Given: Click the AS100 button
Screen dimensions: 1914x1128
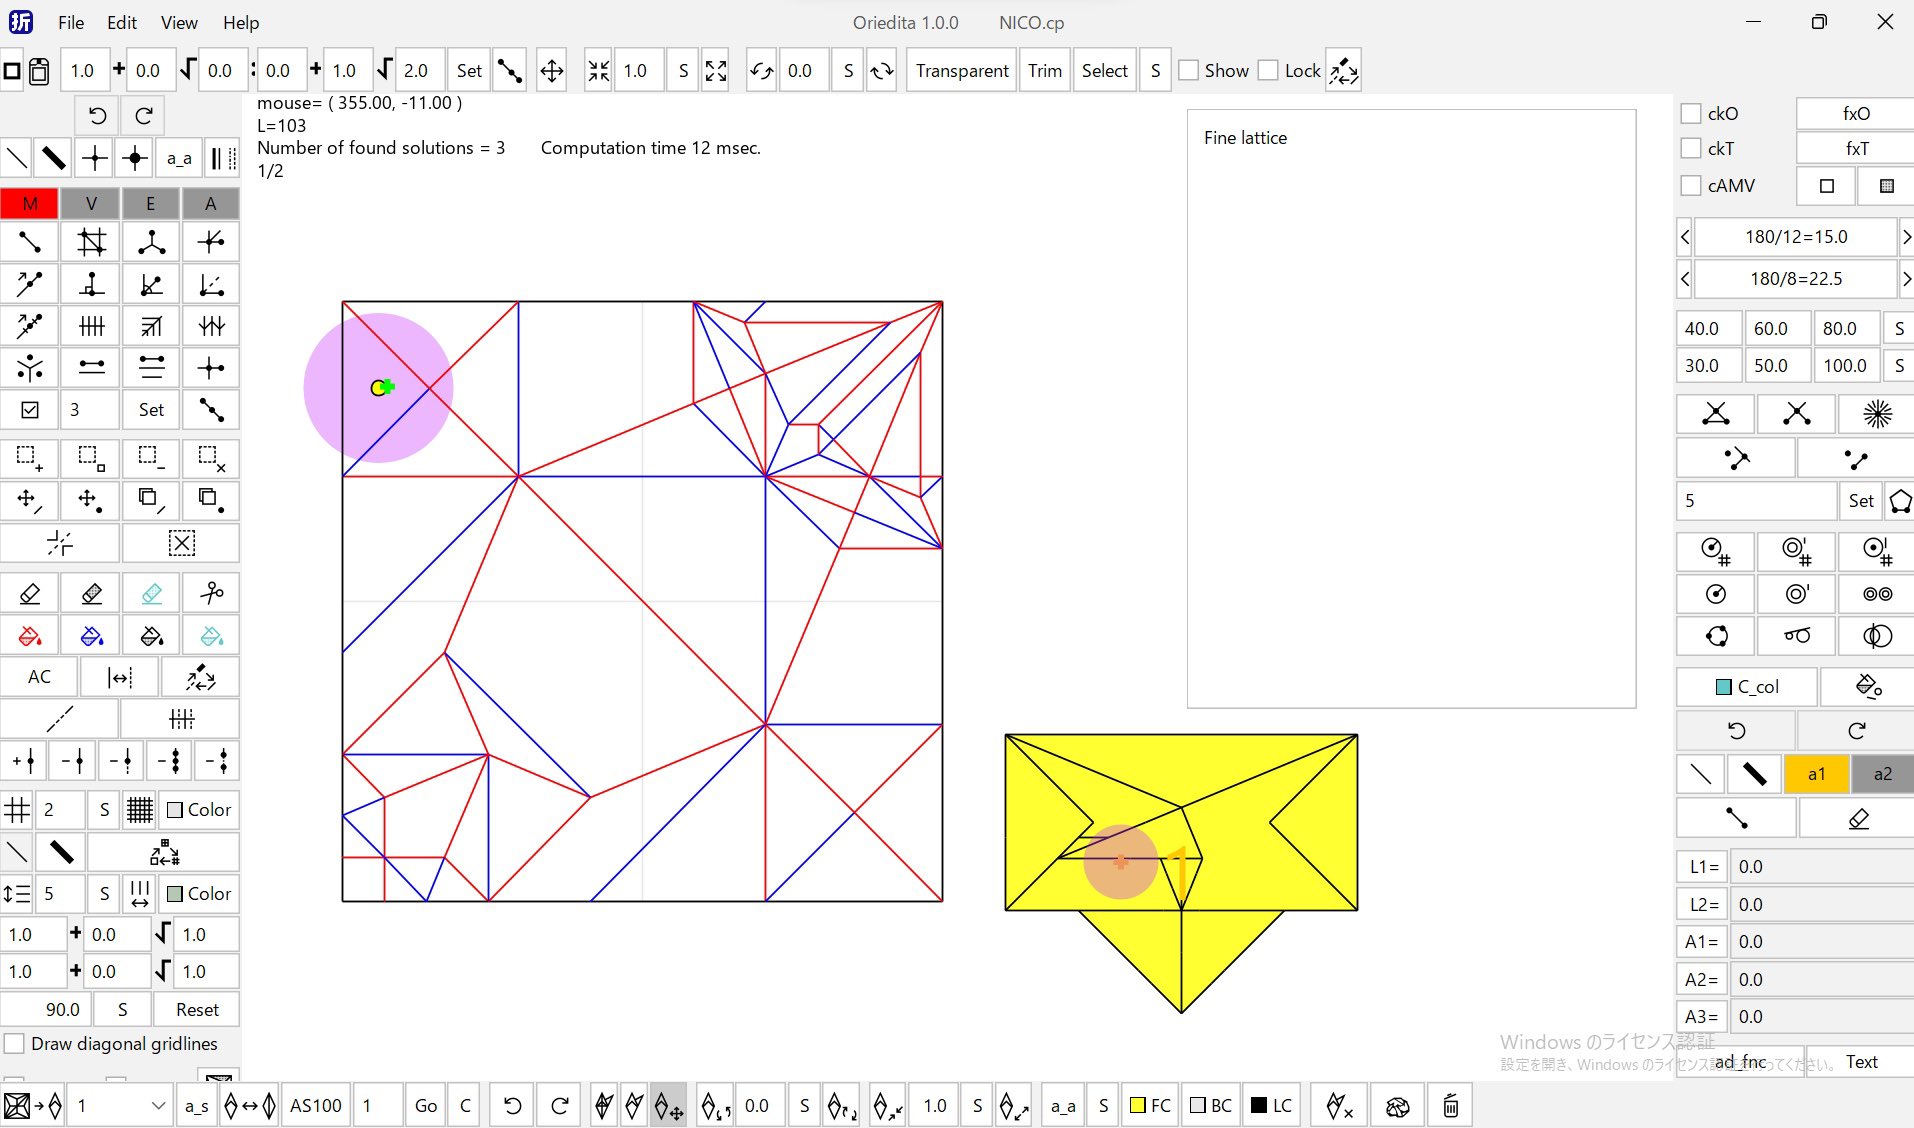Looking at the screenshot, I should tap(316, 1106).
